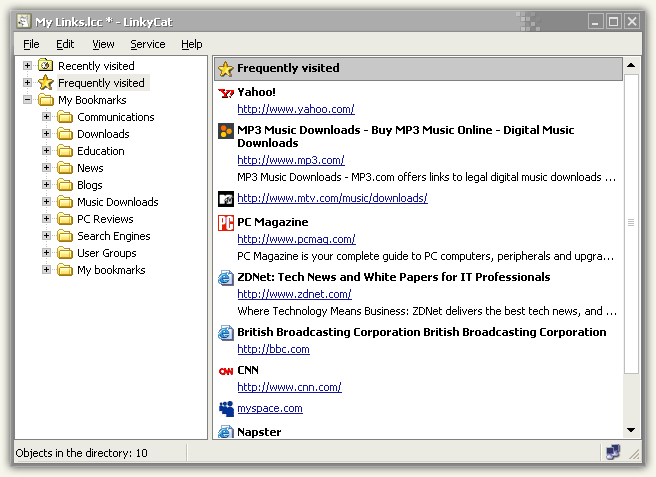Screen dimensions: 656x477
Task: Open the View menu
Action: [x=103, y=44]
